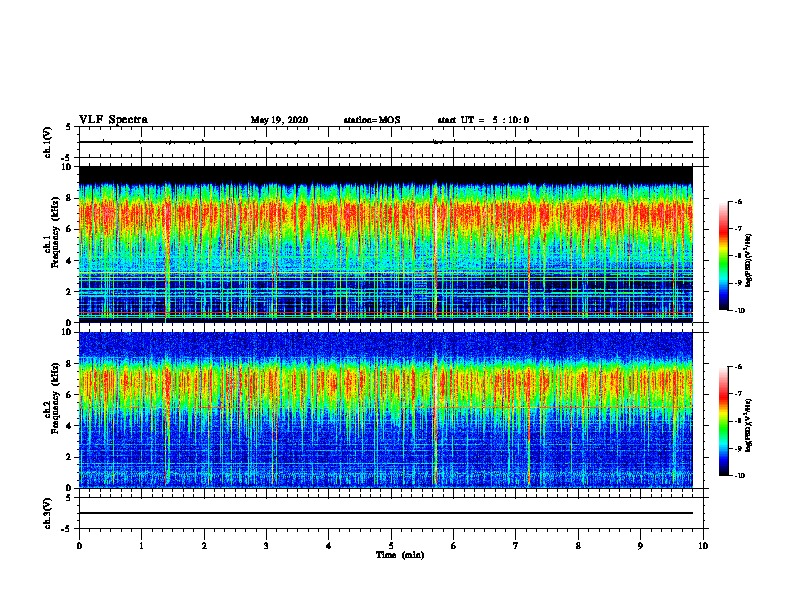Click time axis tick label '7'
Screen dimensions: 792x612
516,546
